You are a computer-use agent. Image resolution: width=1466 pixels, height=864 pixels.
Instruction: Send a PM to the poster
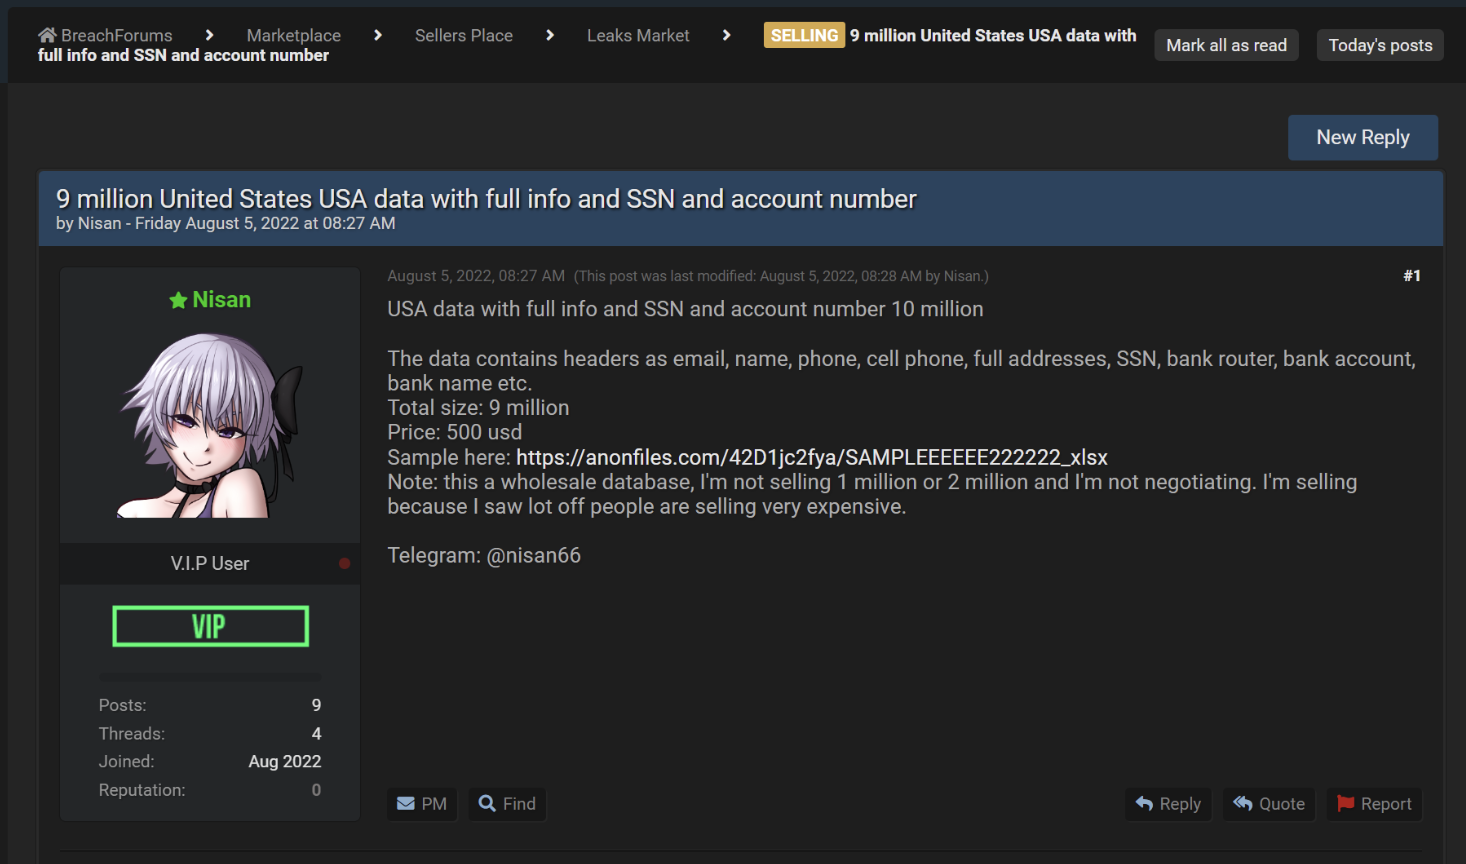tap(421, 803)
